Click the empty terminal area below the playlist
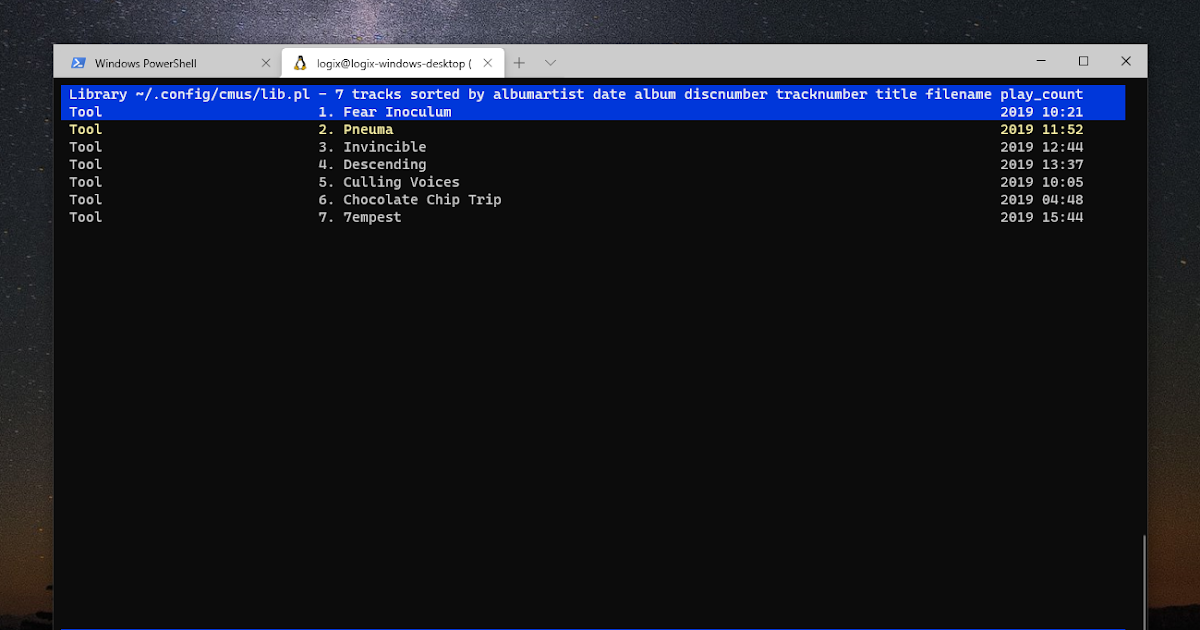Screen dimensions: 1200x630 600,400
